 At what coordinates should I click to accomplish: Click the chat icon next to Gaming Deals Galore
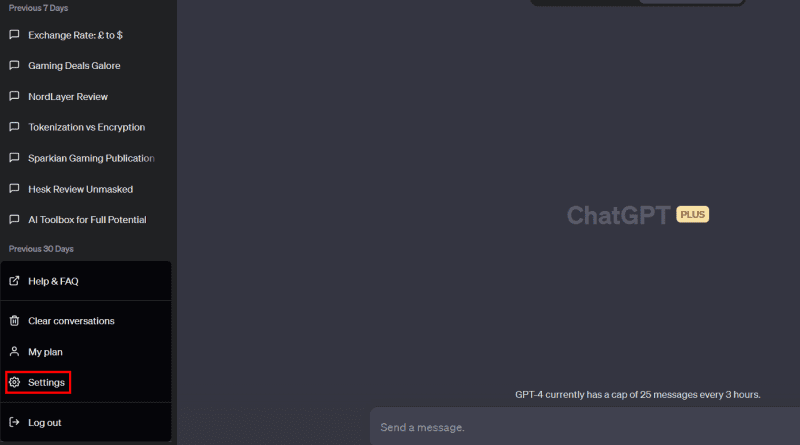coord(14,65)
